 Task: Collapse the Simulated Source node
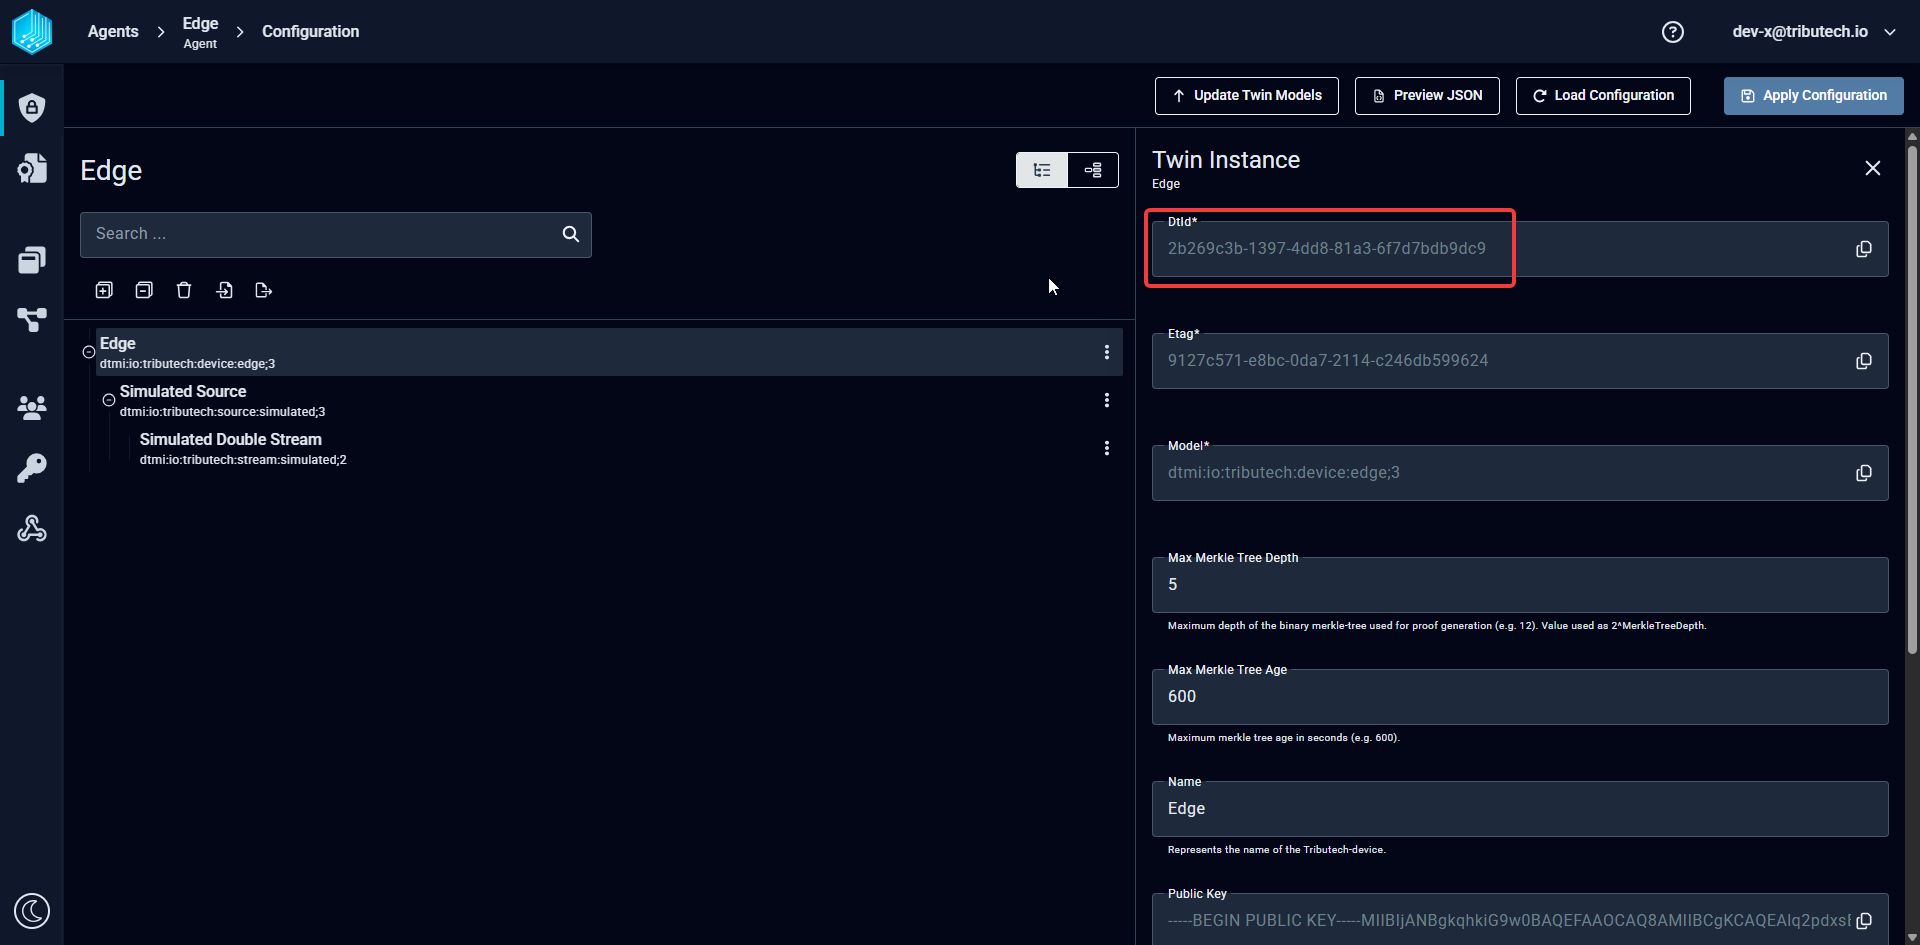click(x=109, y=400)
